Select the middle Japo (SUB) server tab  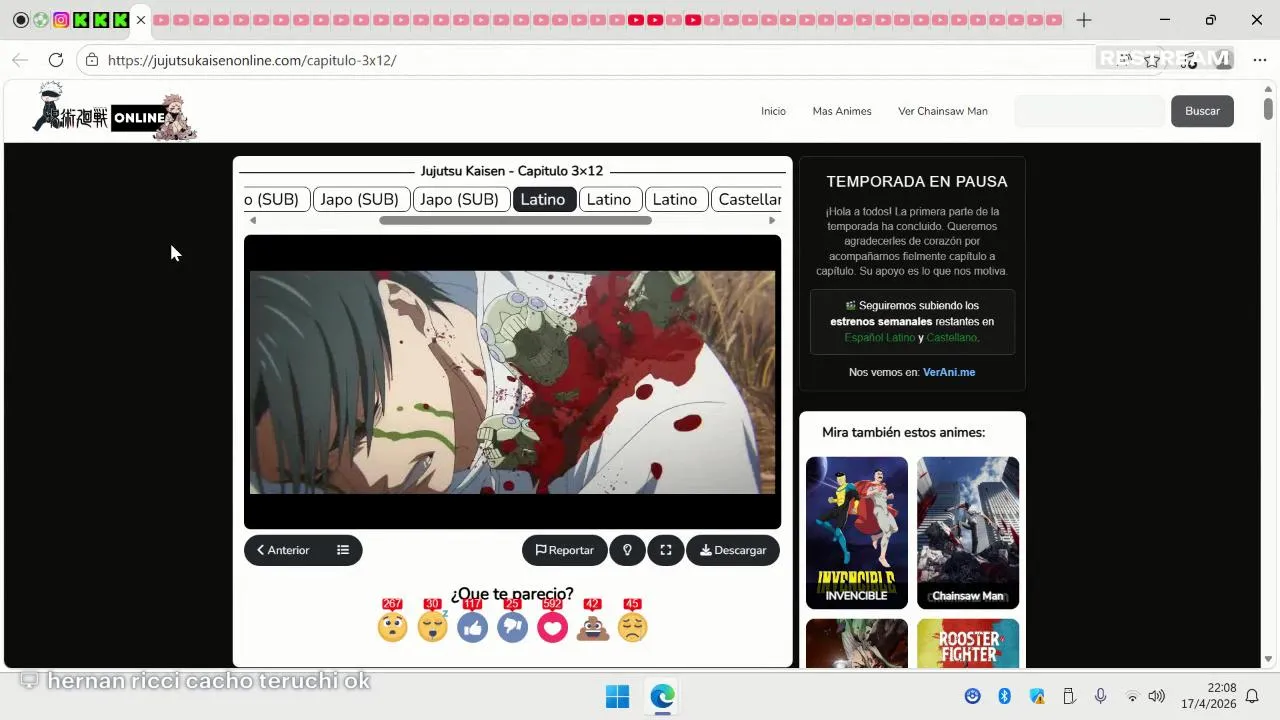click(x=360, y=199)
